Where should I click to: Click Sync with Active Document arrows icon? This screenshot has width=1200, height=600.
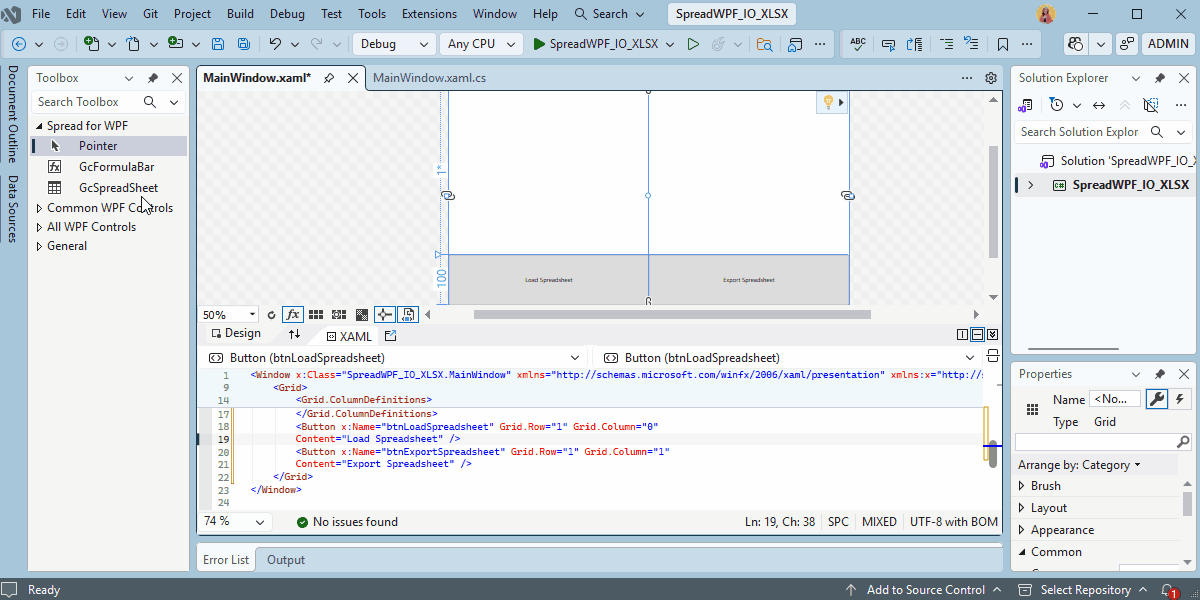click(x=1098, y=105)
